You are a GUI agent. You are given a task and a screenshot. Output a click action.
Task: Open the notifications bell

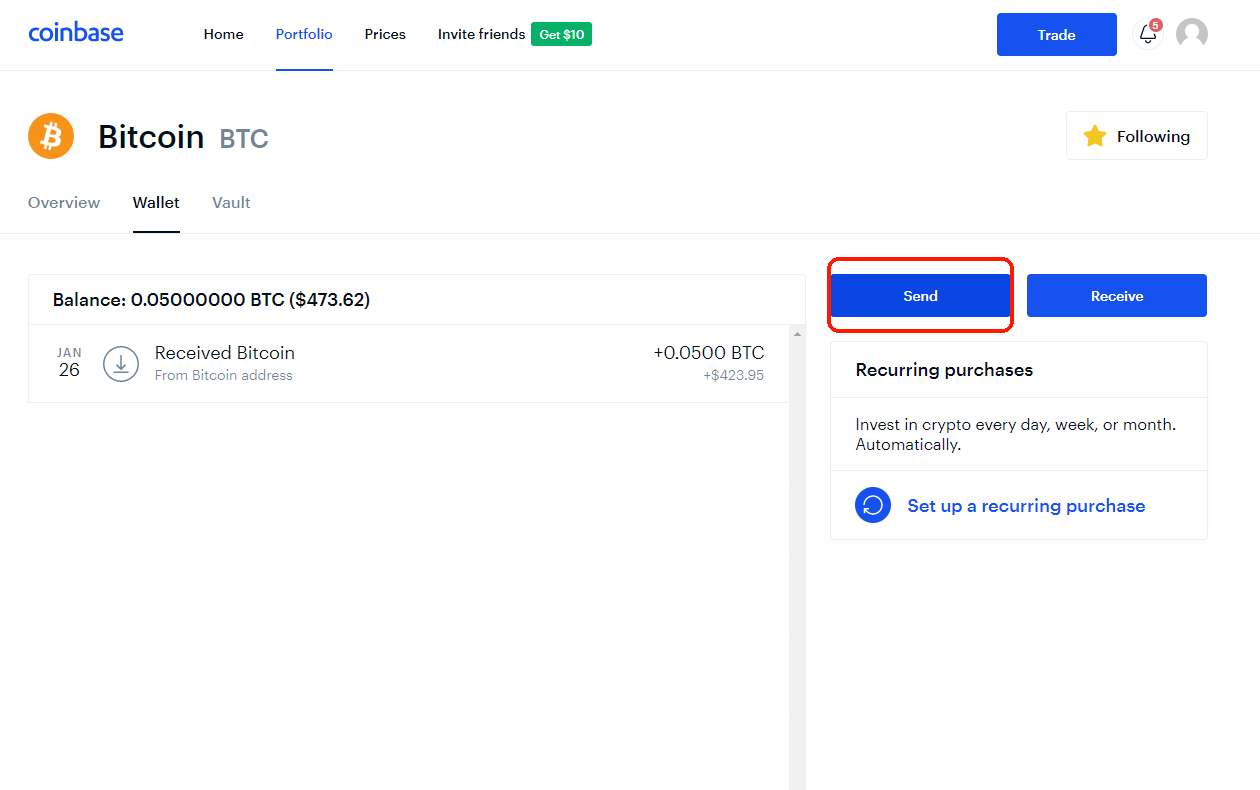pos(1148,34)
